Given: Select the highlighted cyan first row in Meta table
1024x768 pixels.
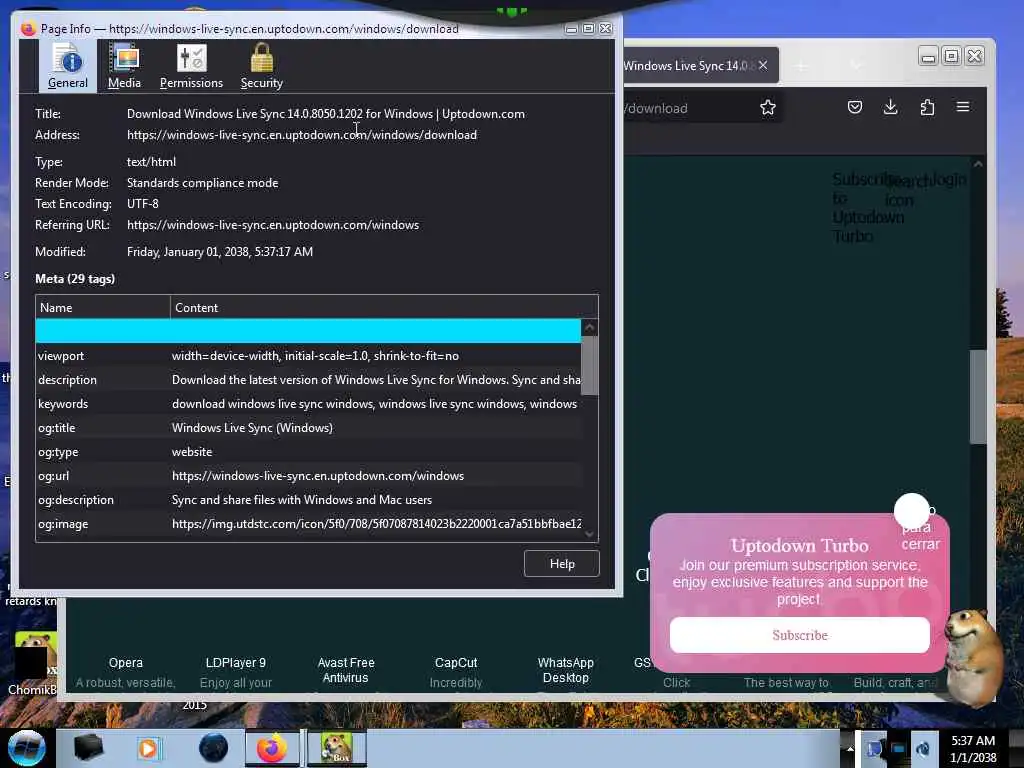Looking at the screenshot, I should pos(308,331).
